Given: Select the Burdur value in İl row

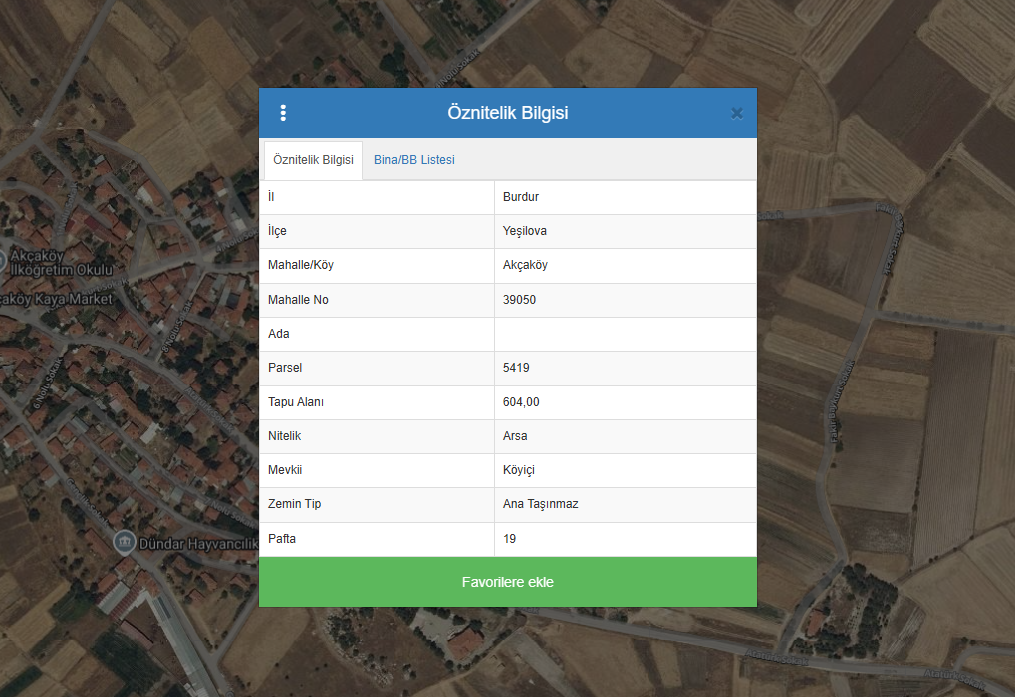Looking at the screenshot, I should (x=521, y=197).
